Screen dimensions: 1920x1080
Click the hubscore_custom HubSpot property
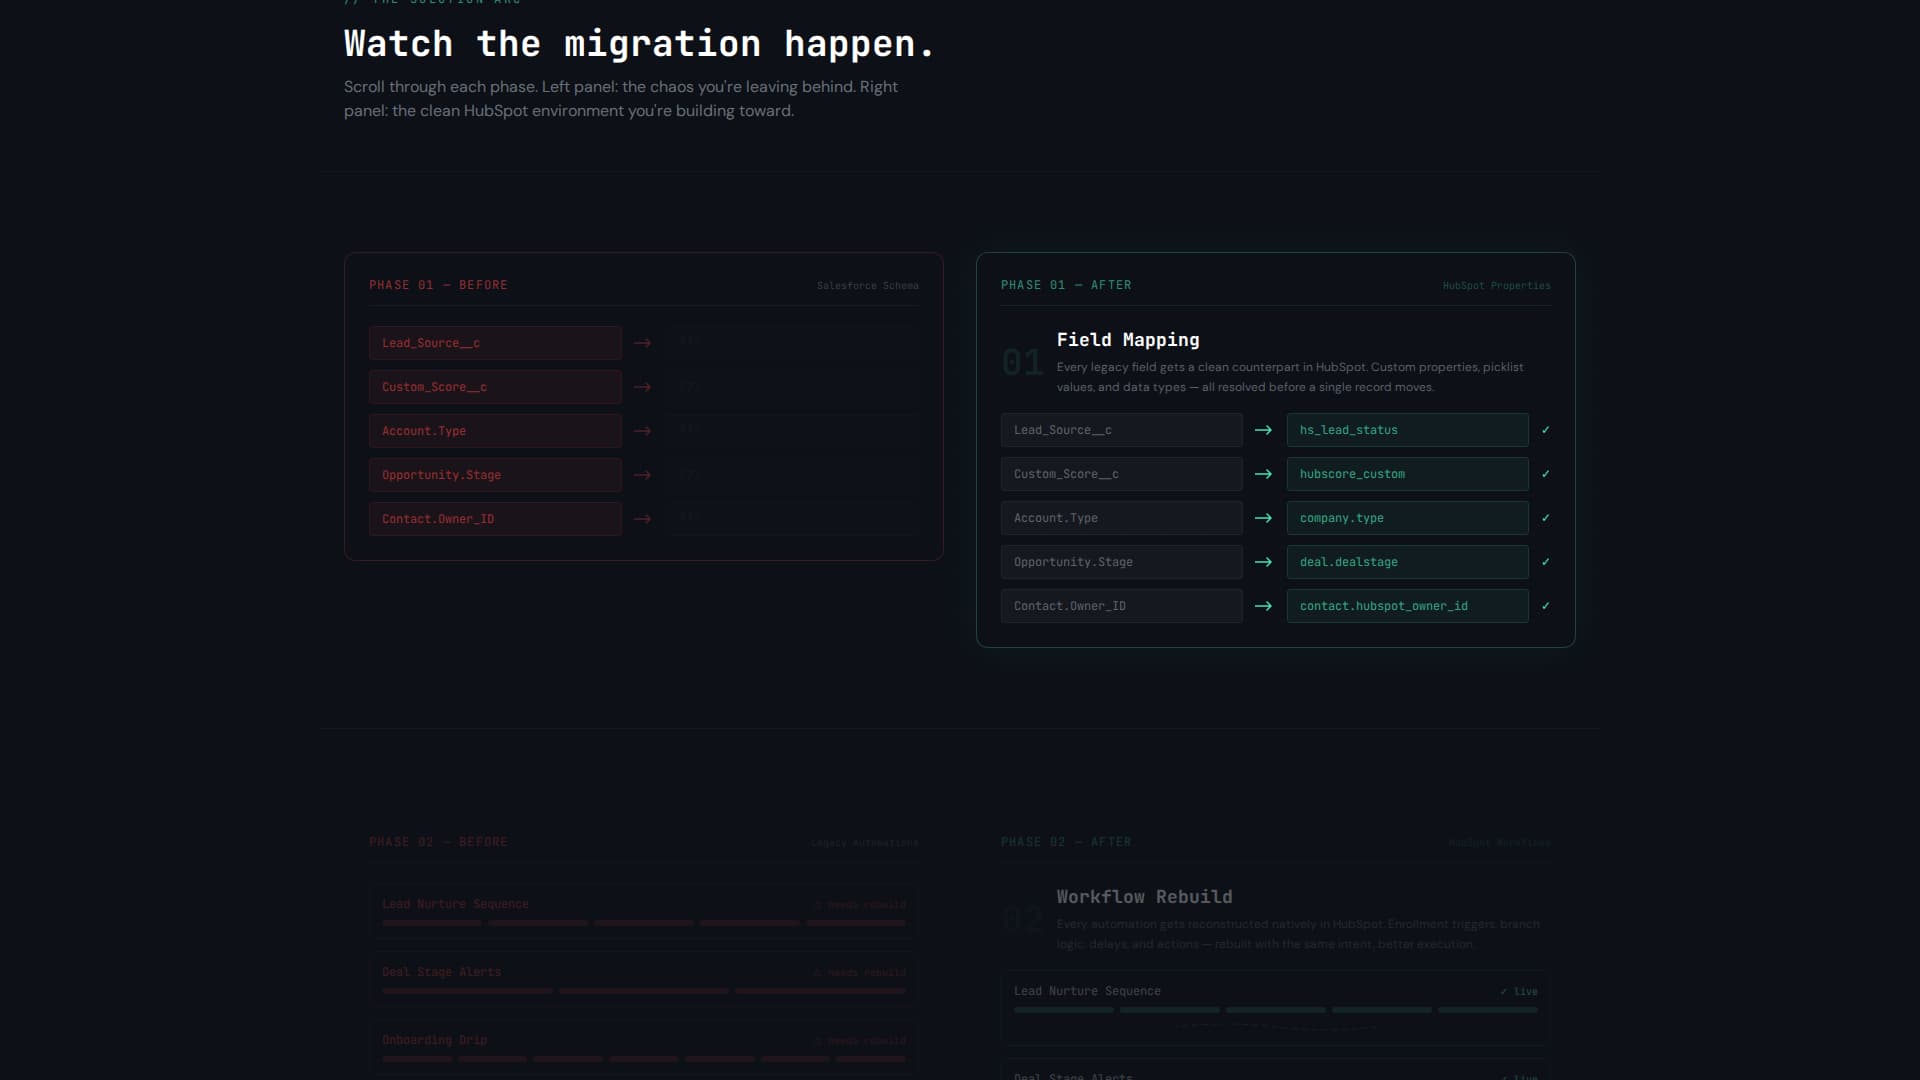[1408, 474]
